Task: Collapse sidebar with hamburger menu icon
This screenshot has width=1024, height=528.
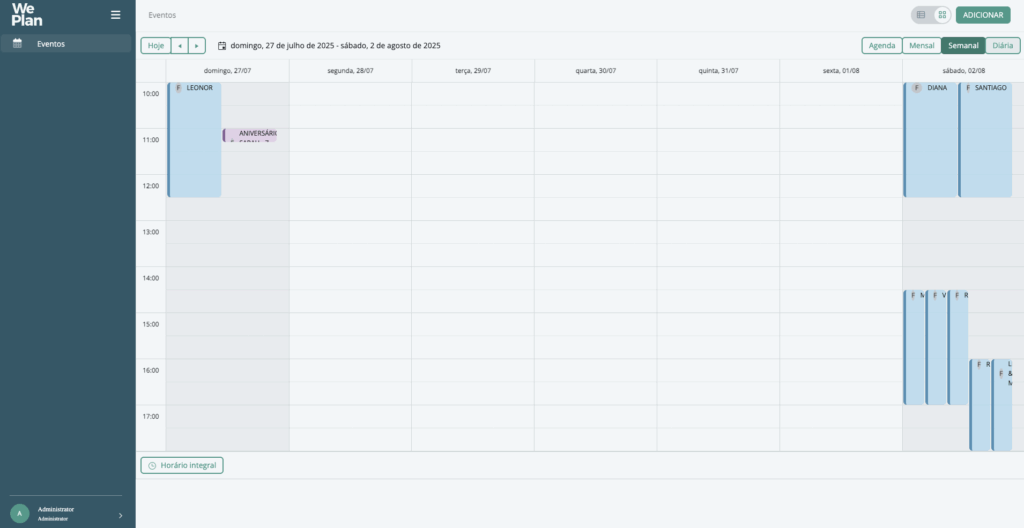Action: click(x=116, y=15)
